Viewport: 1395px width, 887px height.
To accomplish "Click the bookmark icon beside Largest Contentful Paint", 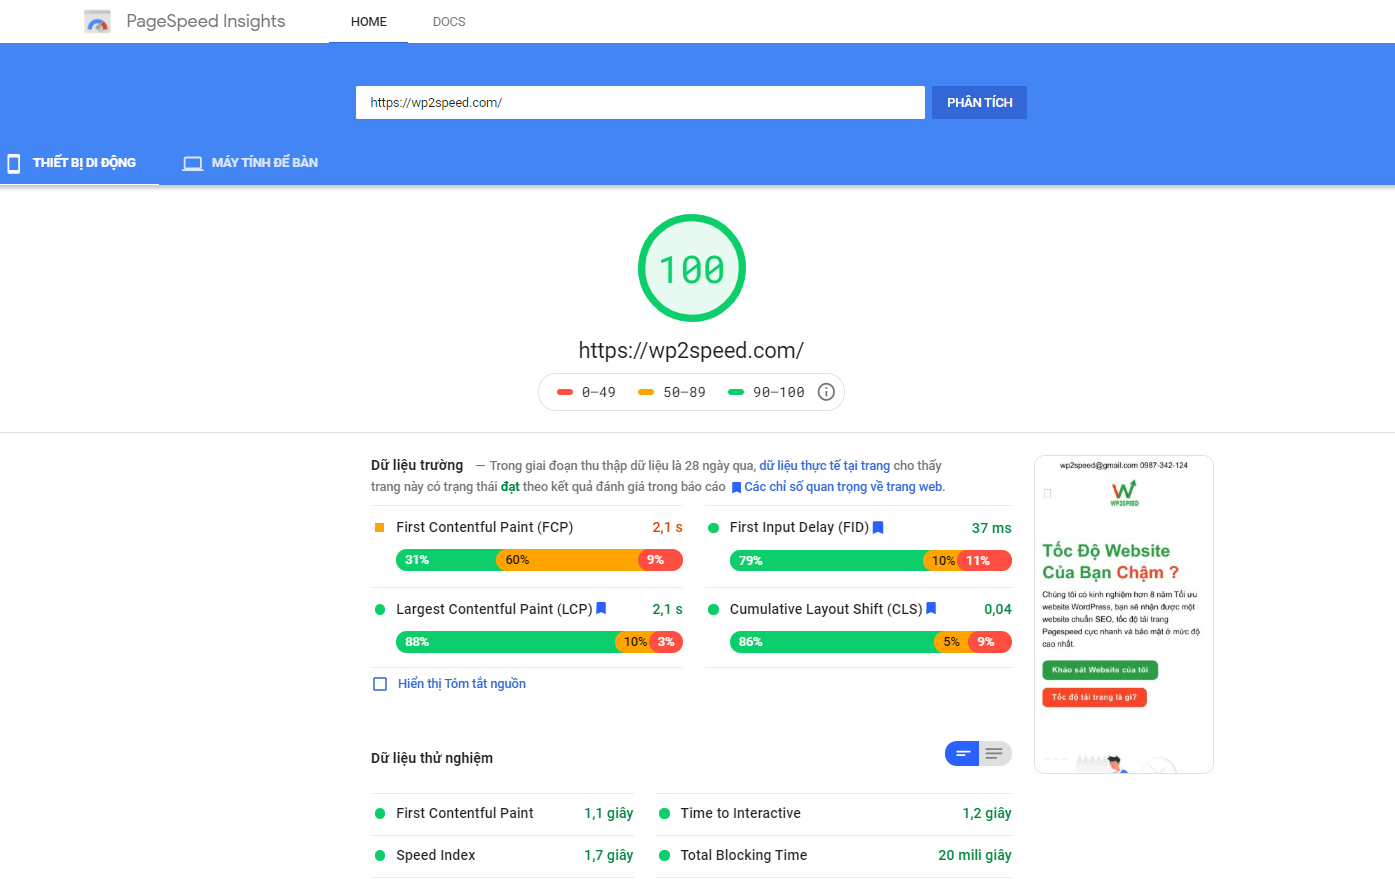I will (601, 608).
